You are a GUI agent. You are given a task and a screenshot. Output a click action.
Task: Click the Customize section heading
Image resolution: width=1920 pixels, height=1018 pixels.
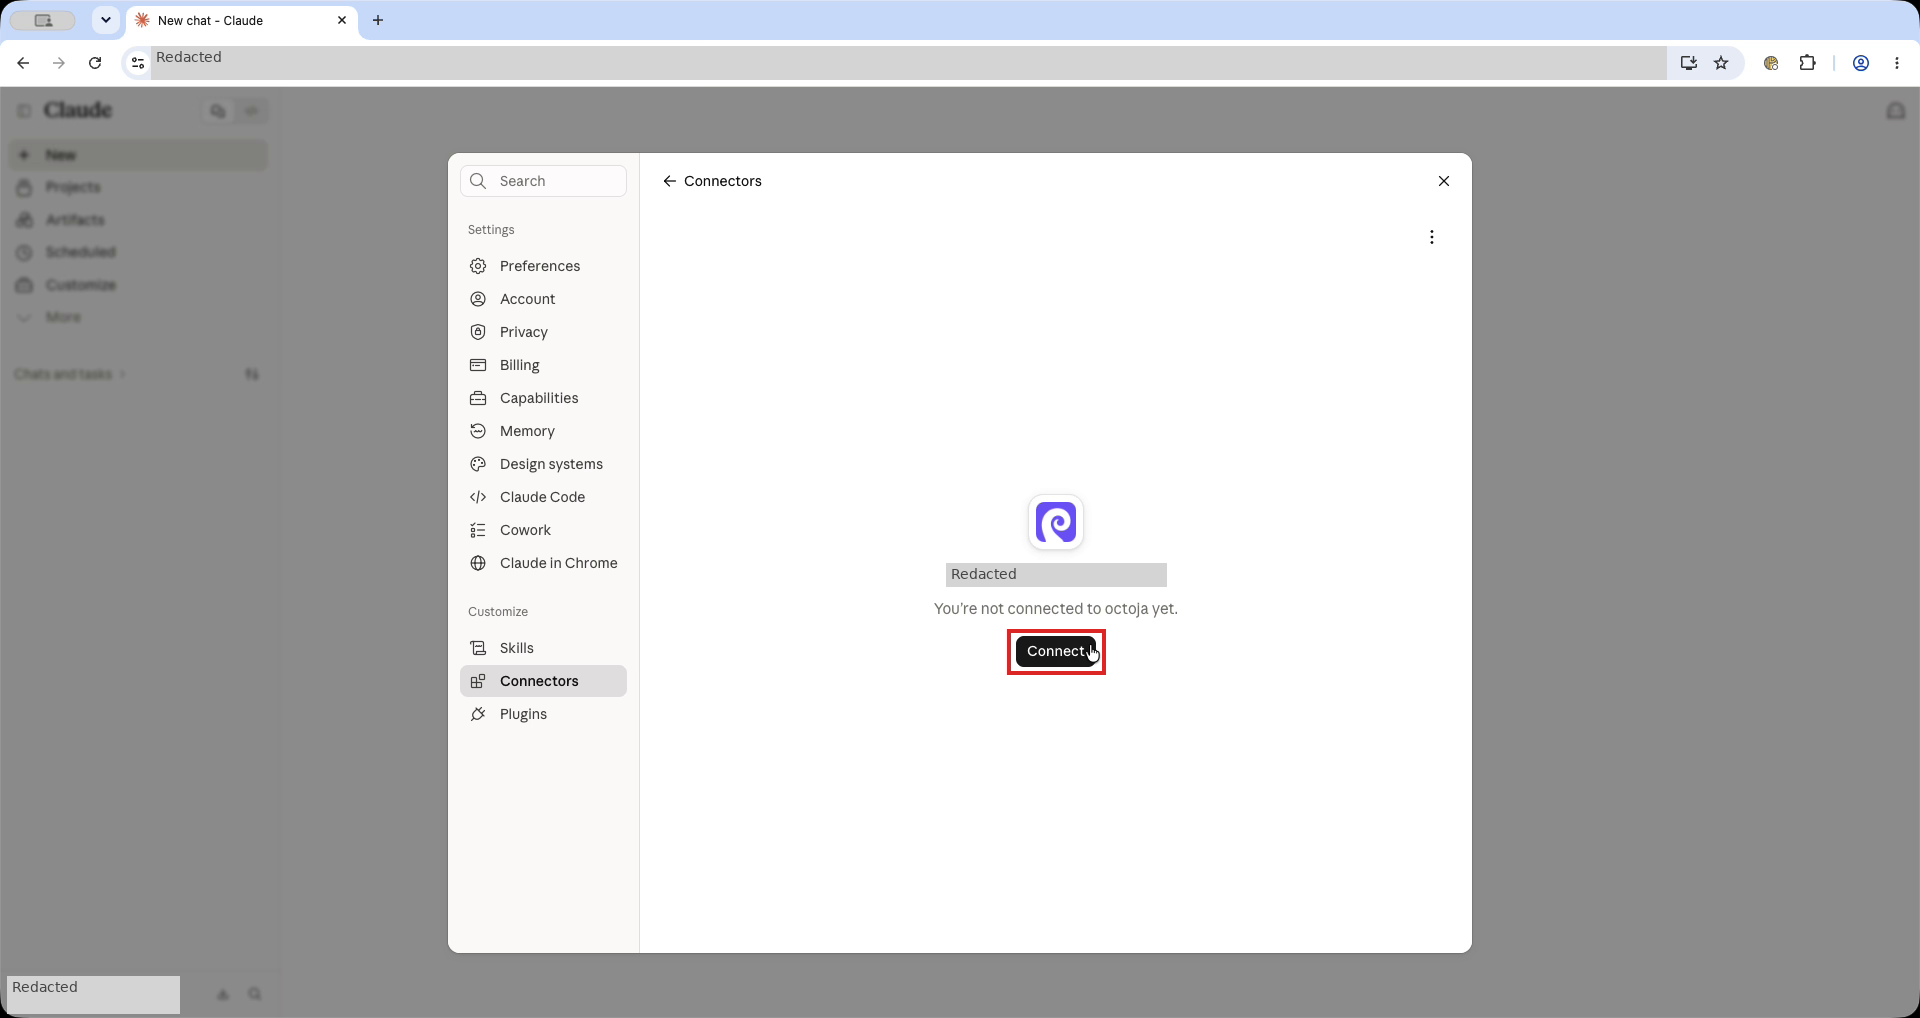[498, 612]
